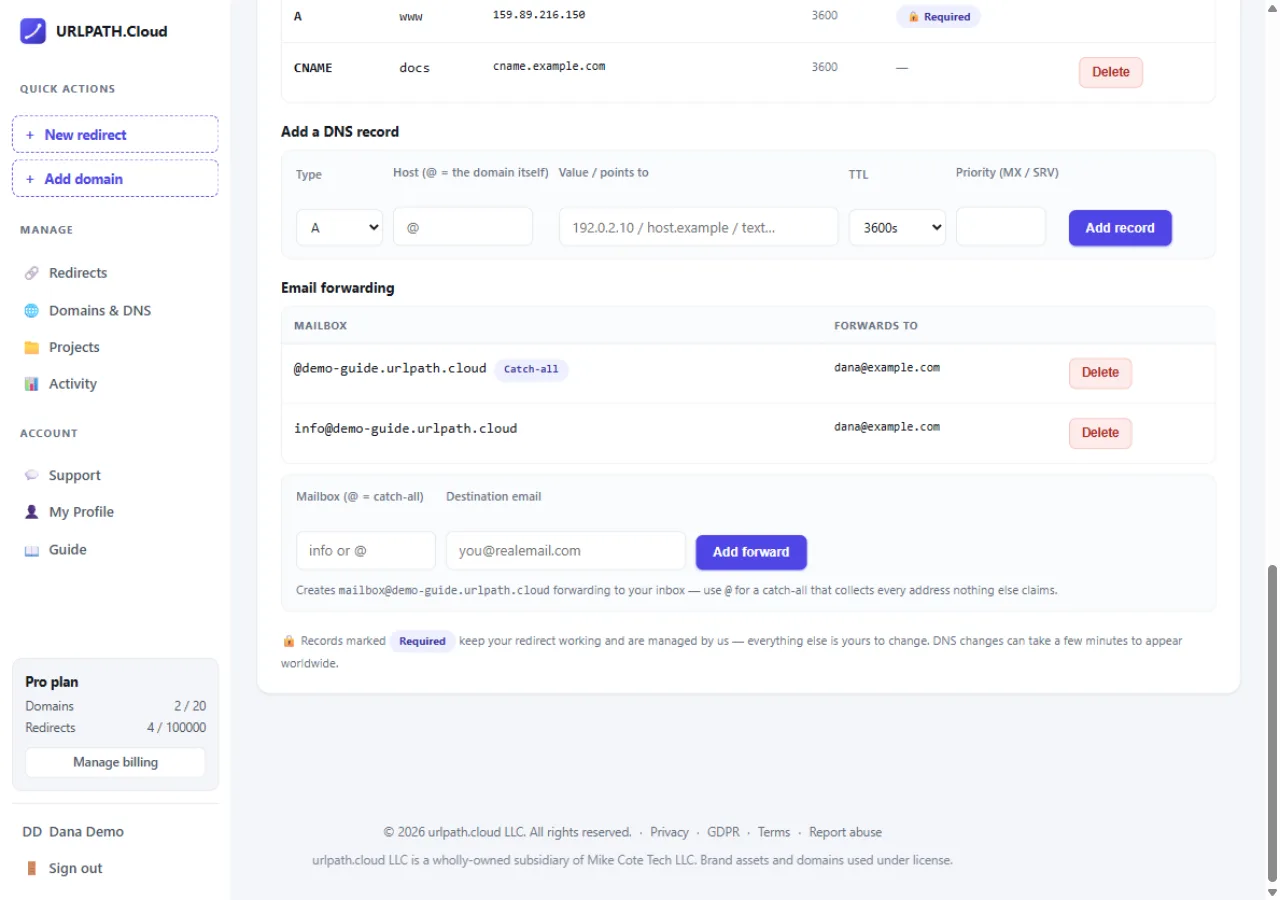The image size is (1280, 900).
Task: Click the Value / points to field
Action: [x=698, y=227]
